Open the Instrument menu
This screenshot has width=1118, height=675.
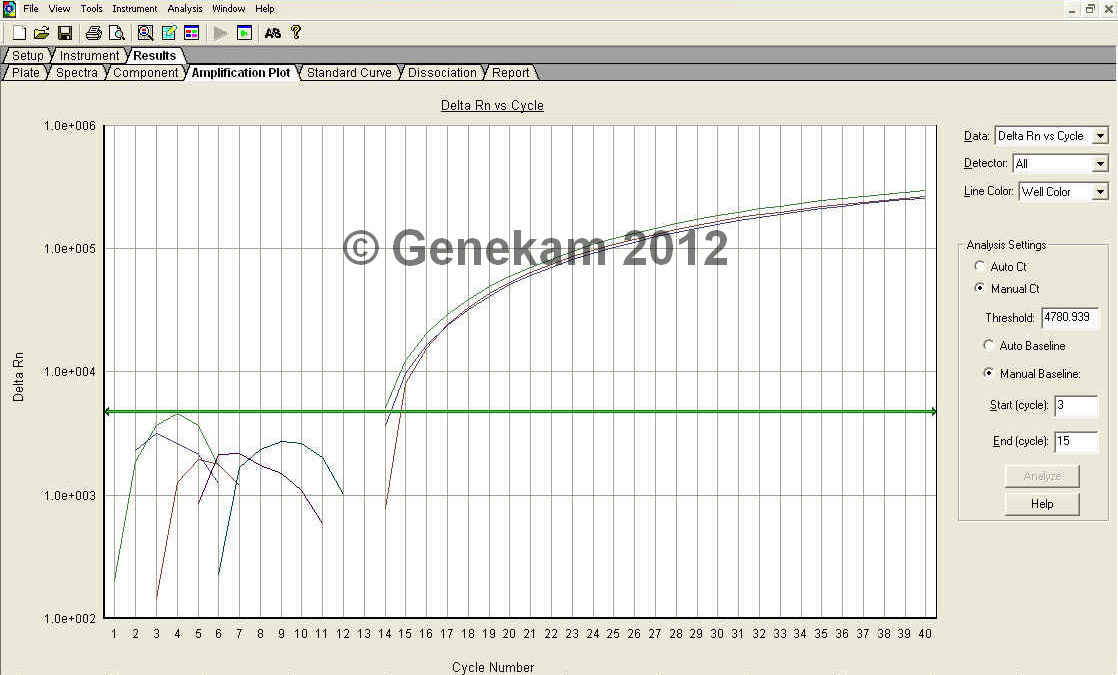click(x=135, y=9)
